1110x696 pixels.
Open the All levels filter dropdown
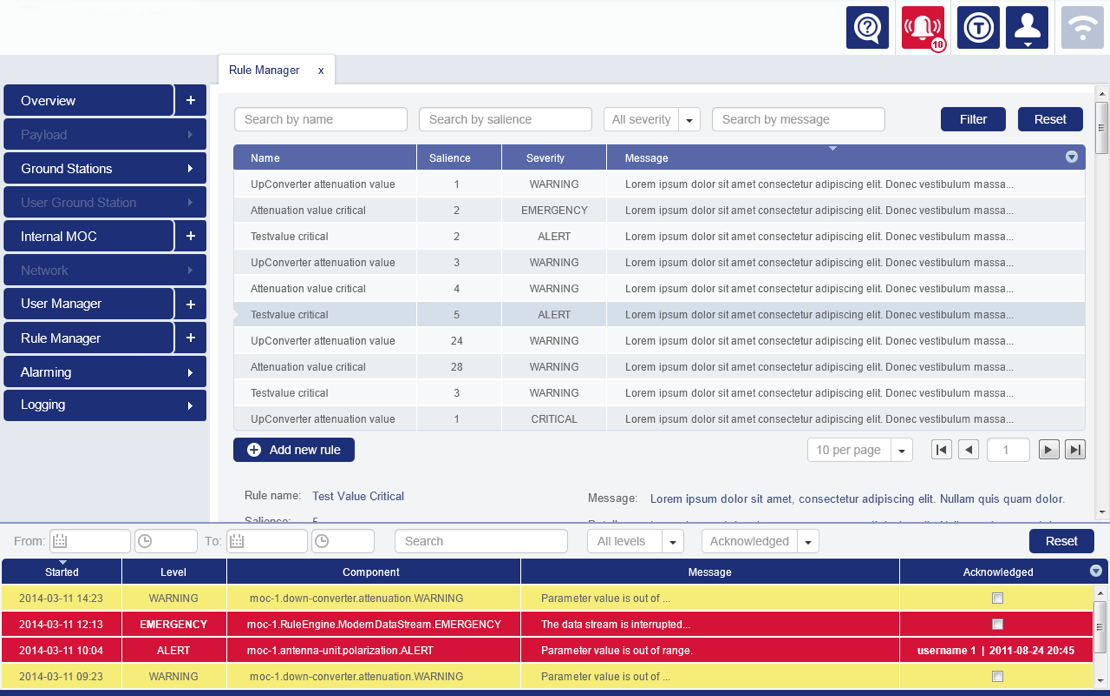pyautogui.click(x=673, y=542)
